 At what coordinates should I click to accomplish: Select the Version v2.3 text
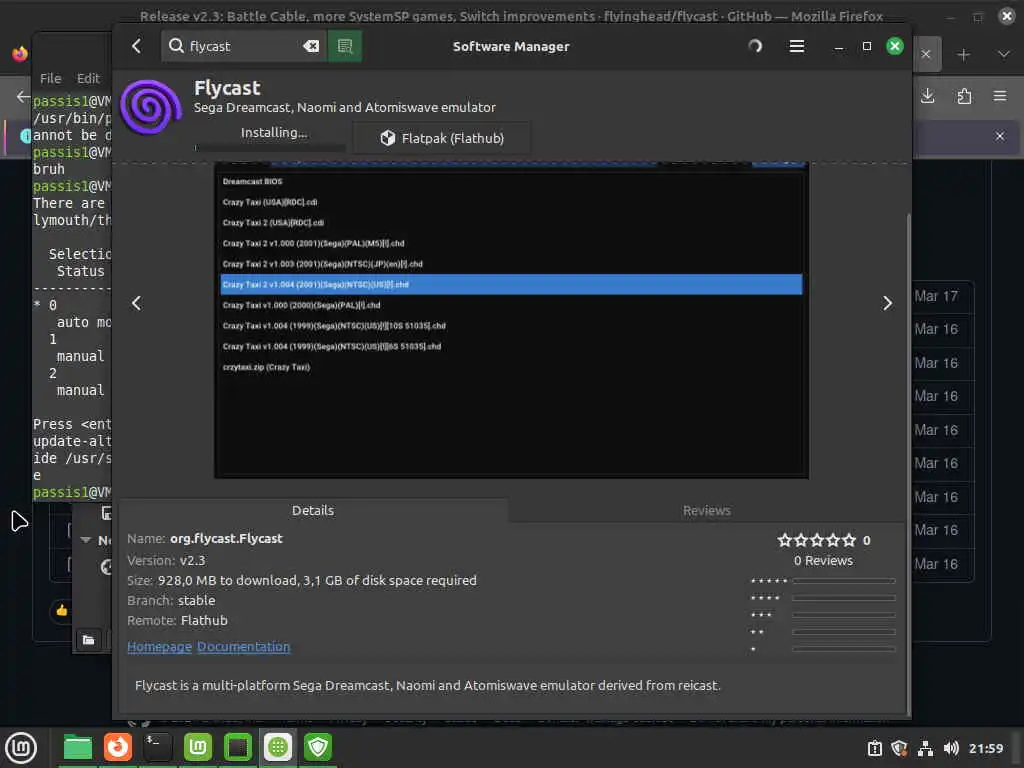pyautogui.click(x=166, y=561)
